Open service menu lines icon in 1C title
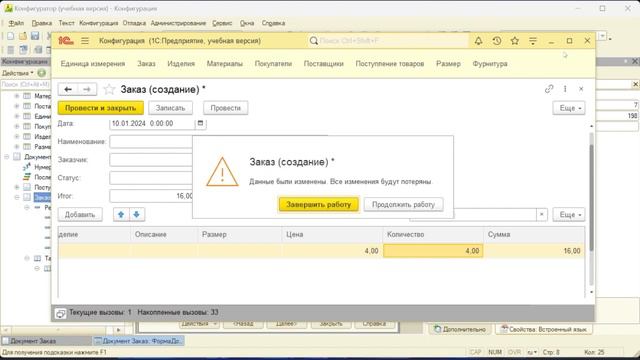Image resolution: width=640 pixels, height=360 pixels. click(533, 41)
